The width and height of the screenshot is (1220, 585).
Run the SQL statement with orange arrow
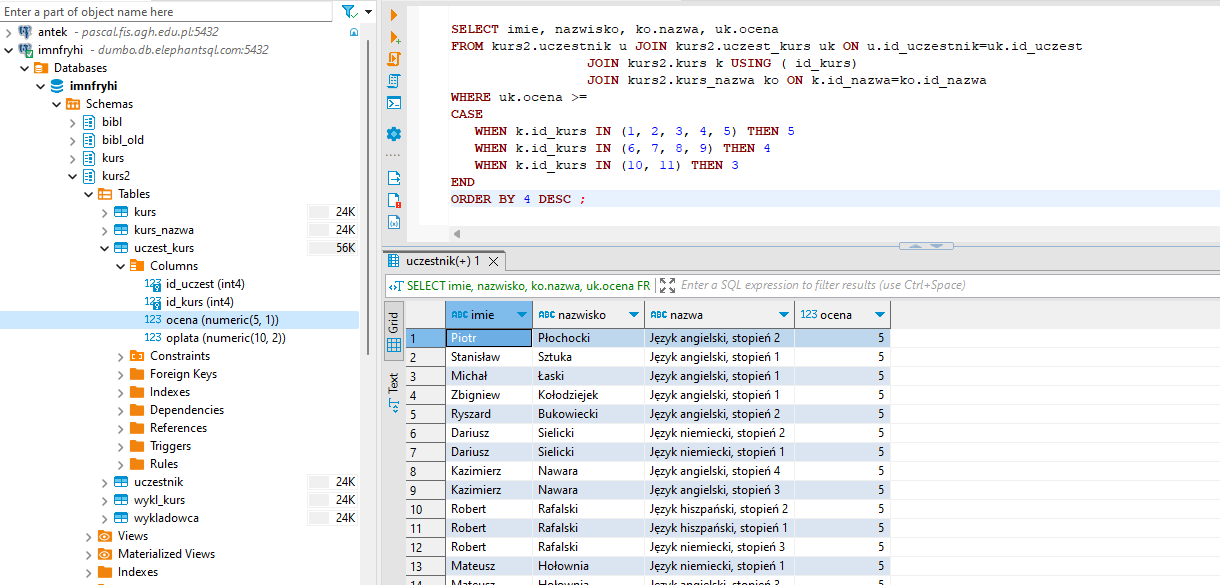pyautogui.click(x=394, y=15)
